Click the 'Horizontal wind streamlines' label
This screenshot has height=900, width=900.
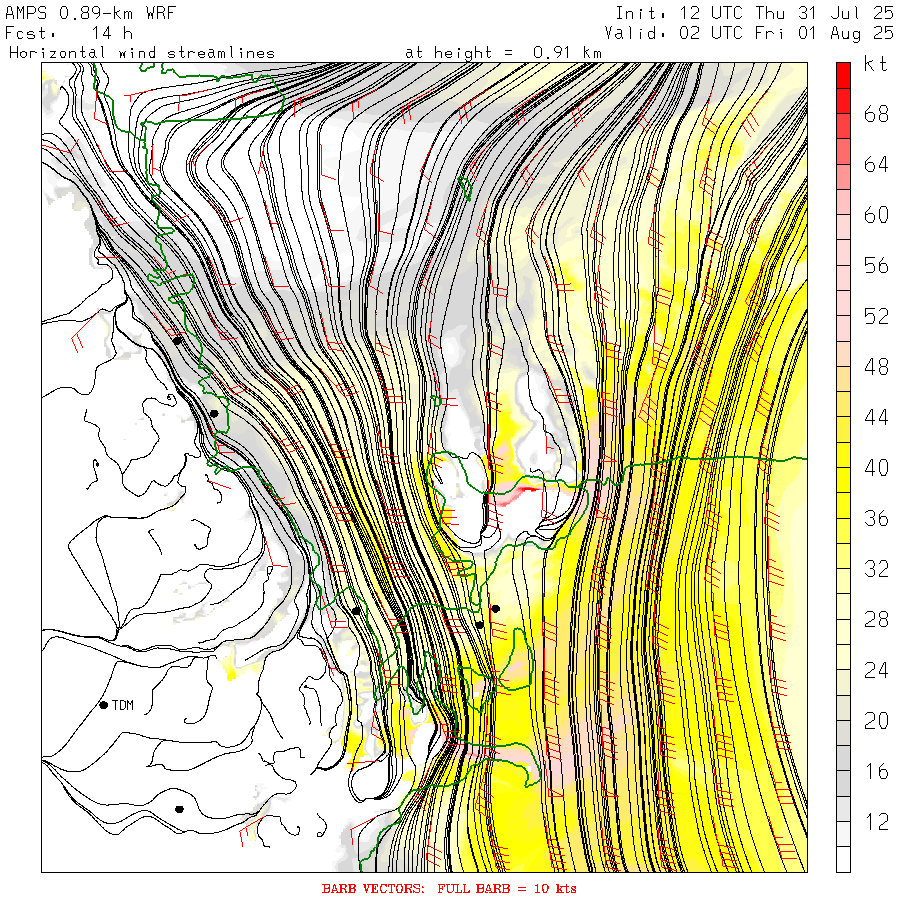click(142, 53)
